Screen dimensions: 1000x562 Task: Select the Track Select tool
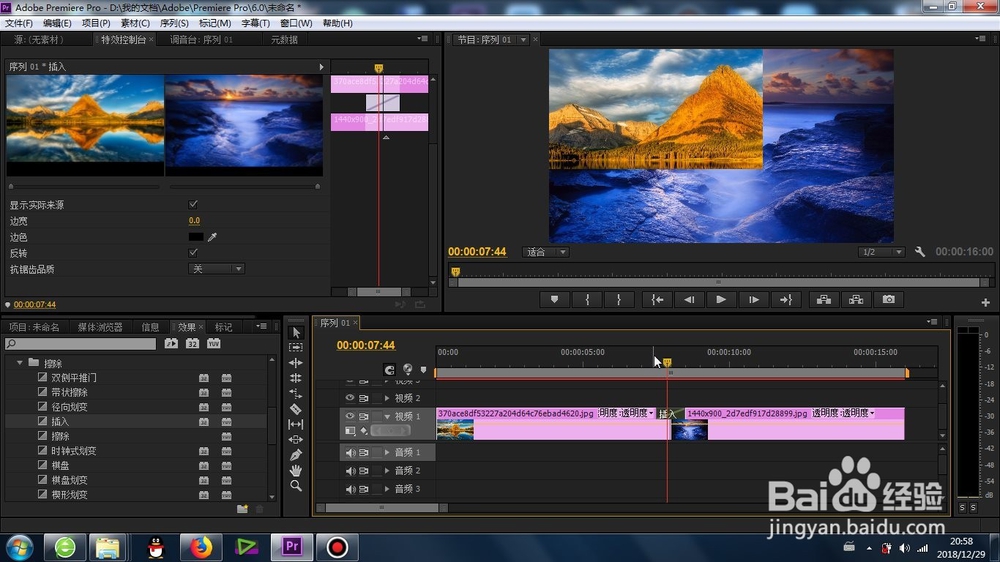tap(296, 348)
